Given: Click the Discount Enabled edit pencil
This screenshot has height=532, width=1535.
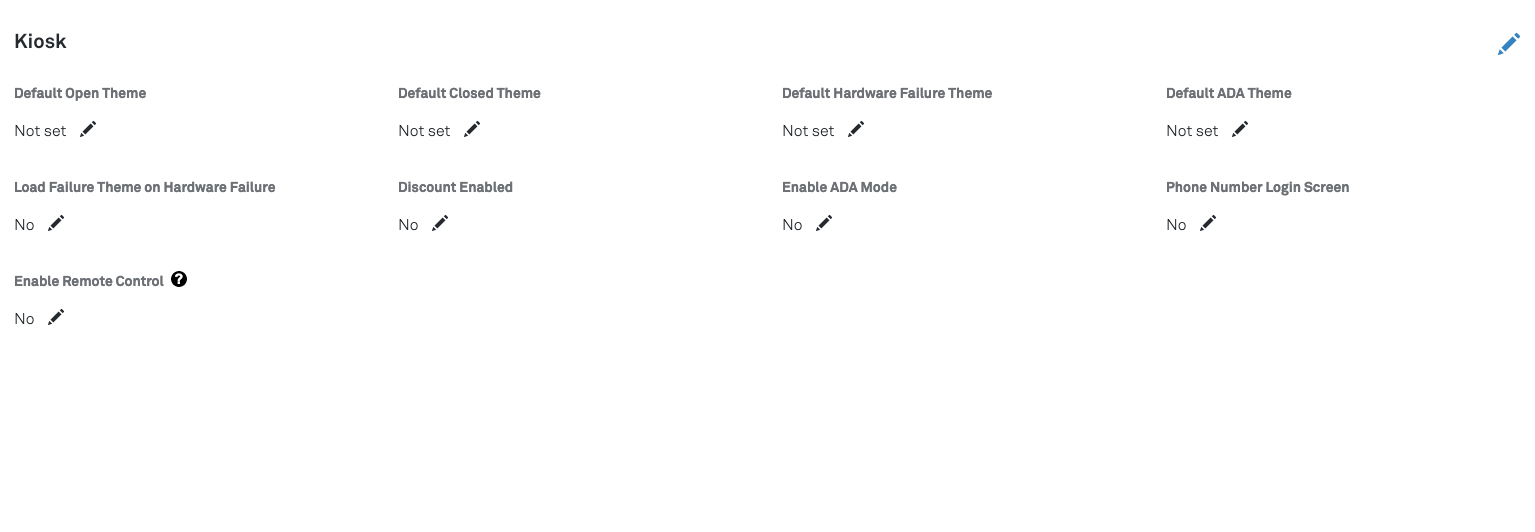Looking at the screenshot, I should pyautogui.click(x=440, y=223).
